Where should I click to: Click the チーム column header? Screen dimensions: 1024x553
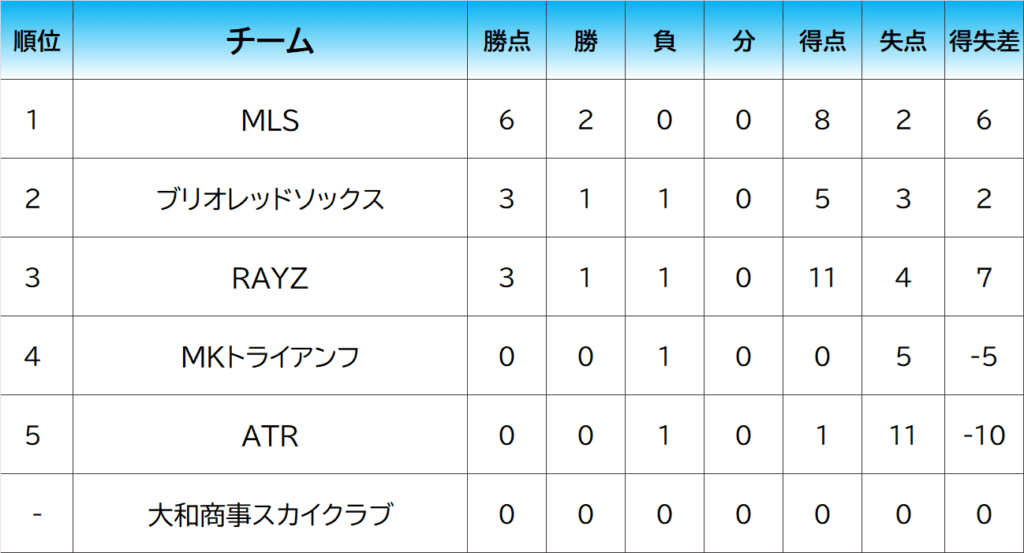pyautogui.click(x=270, y=41)
